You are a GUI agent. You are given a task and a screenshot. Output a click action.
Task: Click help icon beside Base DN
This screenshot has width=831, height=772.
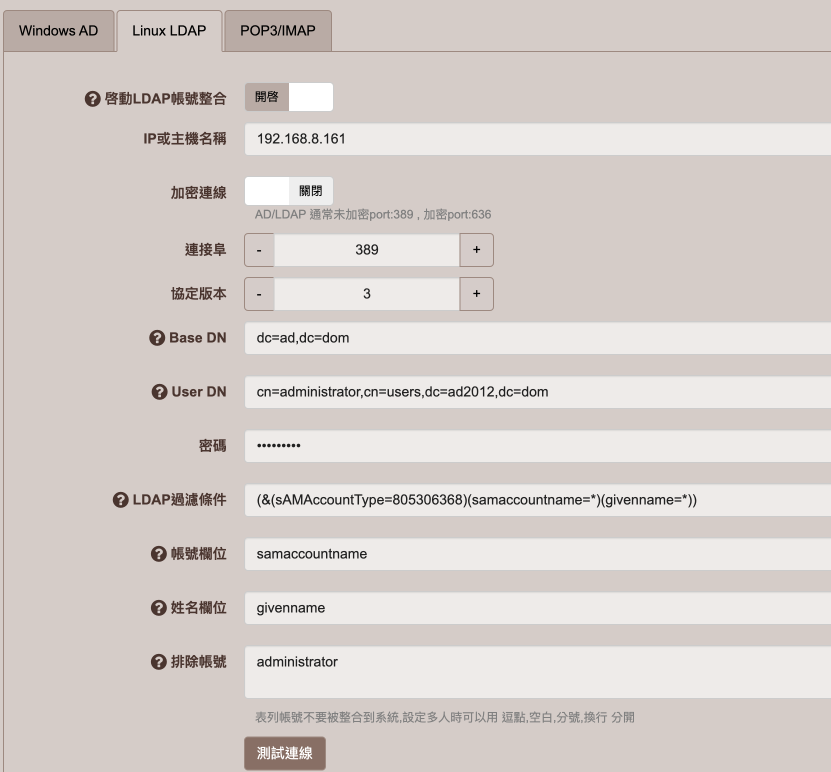click(157, 338)
